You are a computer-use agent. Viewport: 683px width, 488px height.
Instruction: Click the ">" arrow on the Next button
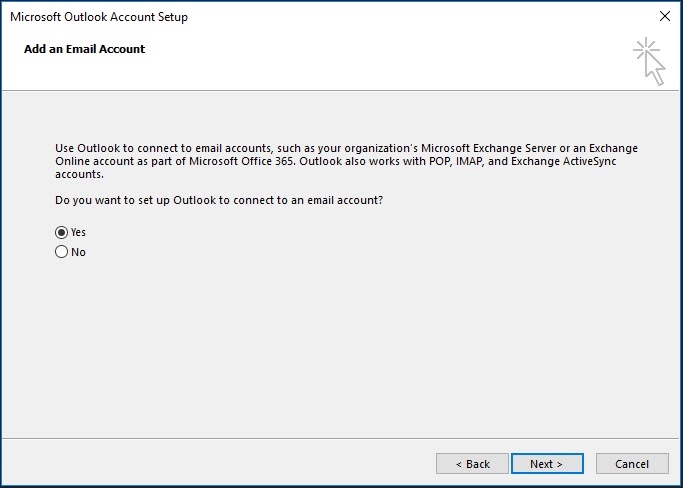559,464
